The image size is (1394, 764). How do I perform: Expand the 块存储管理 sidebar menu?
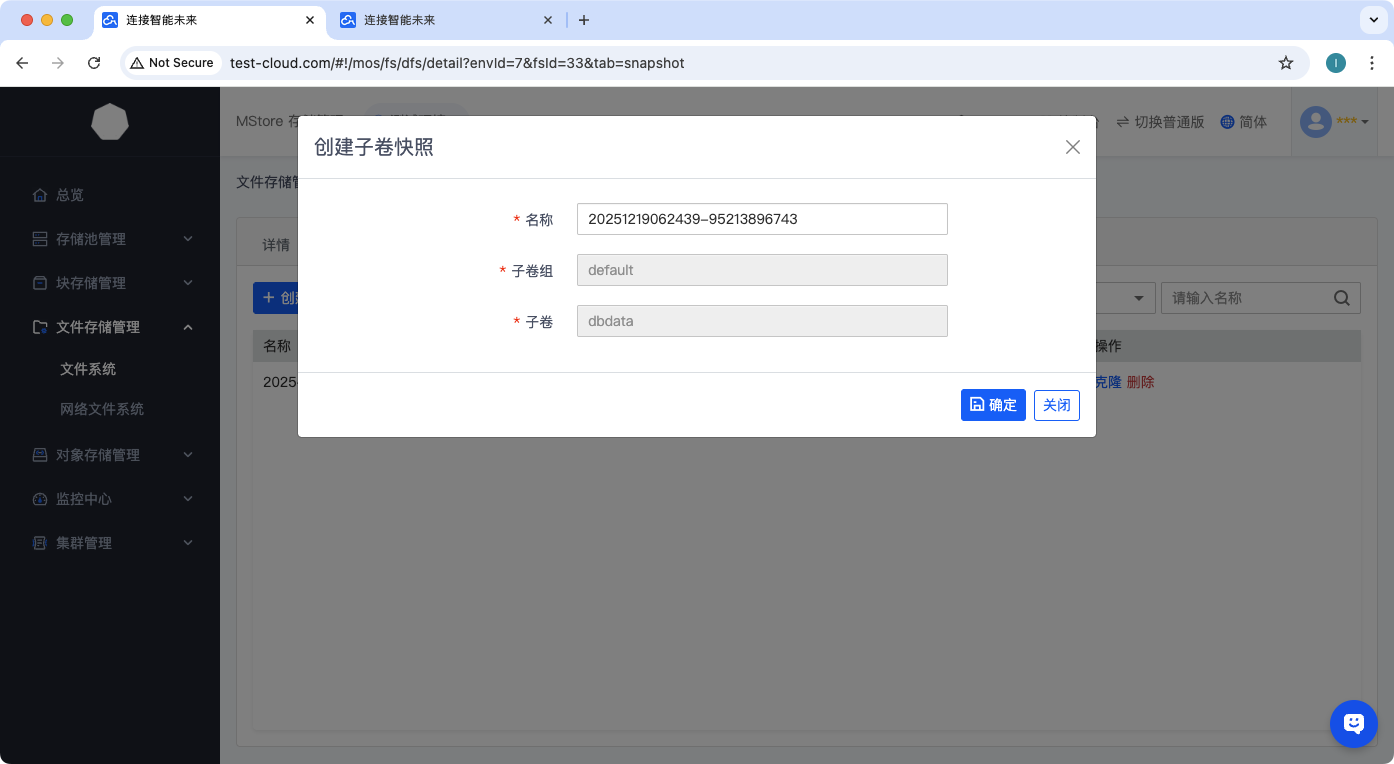click(x=110, y=283)
